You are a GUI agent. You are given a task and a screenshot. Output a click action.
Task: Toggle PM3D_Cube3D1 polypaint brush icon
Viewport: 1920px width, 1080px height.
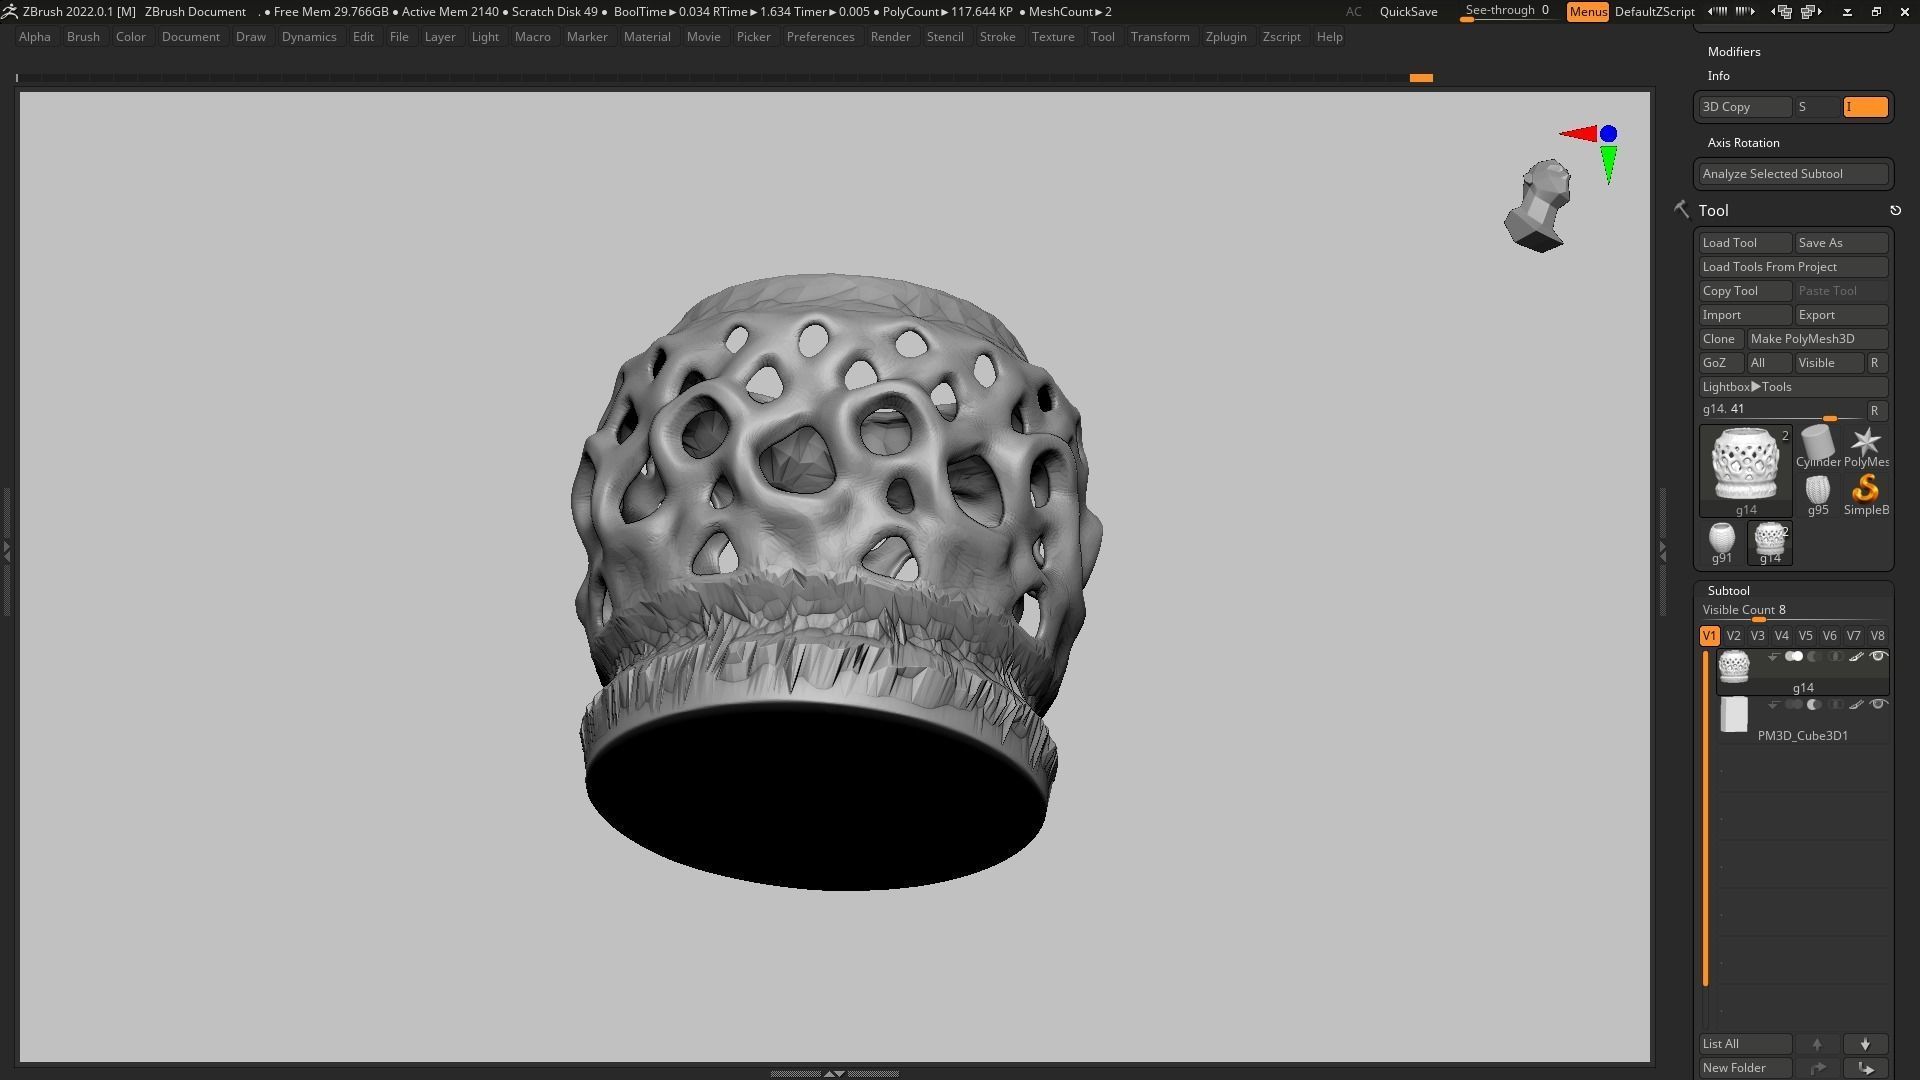pyautogui.click(x=1856, y=705)
